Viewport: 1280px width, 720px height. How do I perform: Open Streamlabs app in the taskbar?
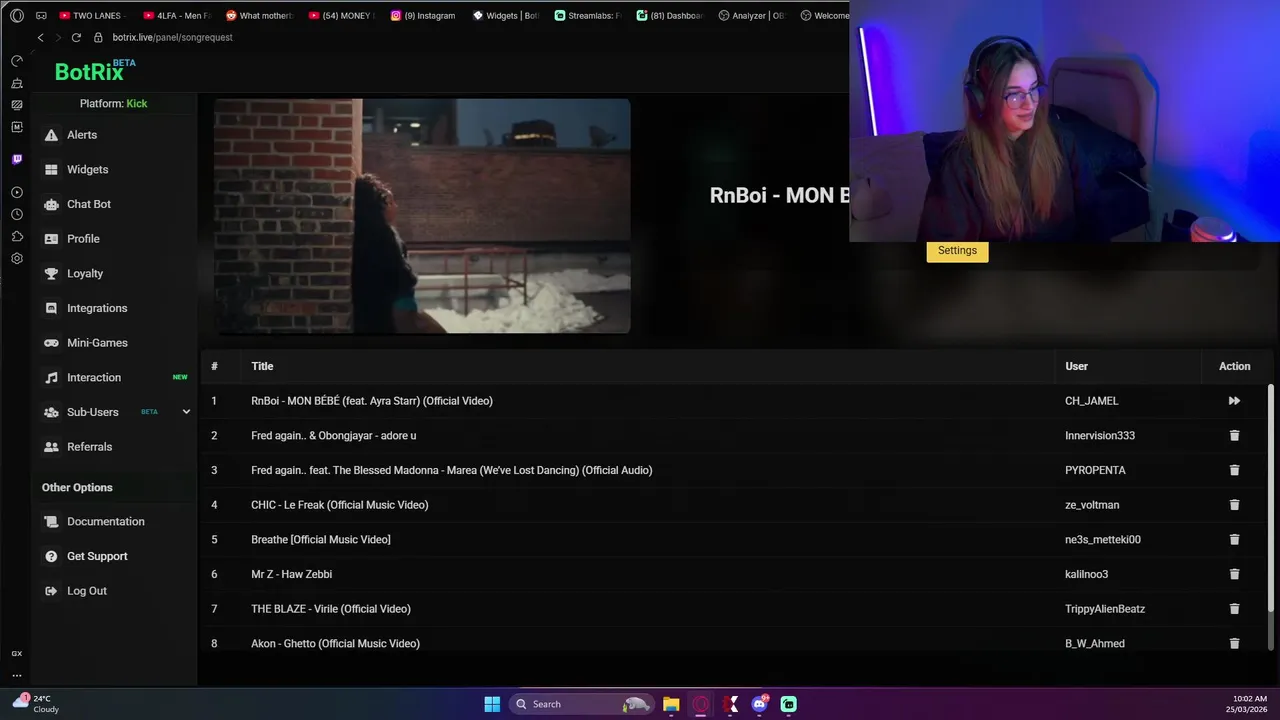click(x=788, y=704)
